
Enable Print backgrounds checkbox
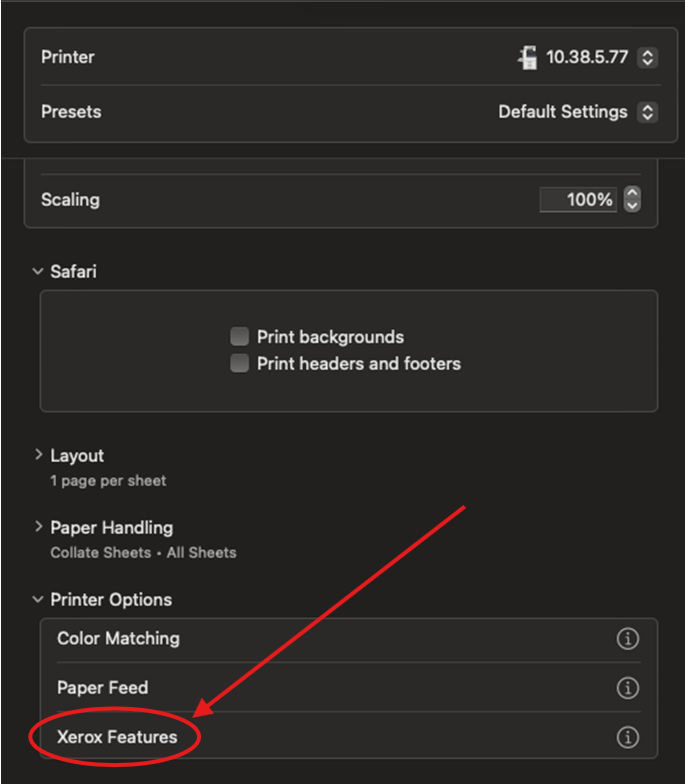(240, 337)
